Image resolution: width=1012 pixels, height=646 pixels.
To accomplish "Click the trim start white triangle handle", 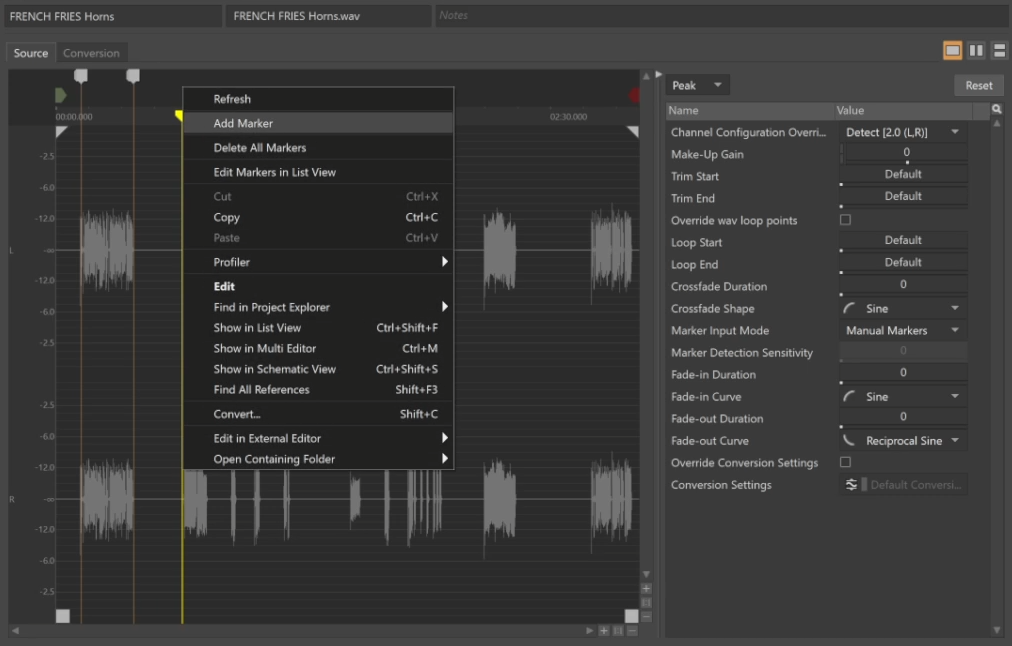I will tap(61, 132).
